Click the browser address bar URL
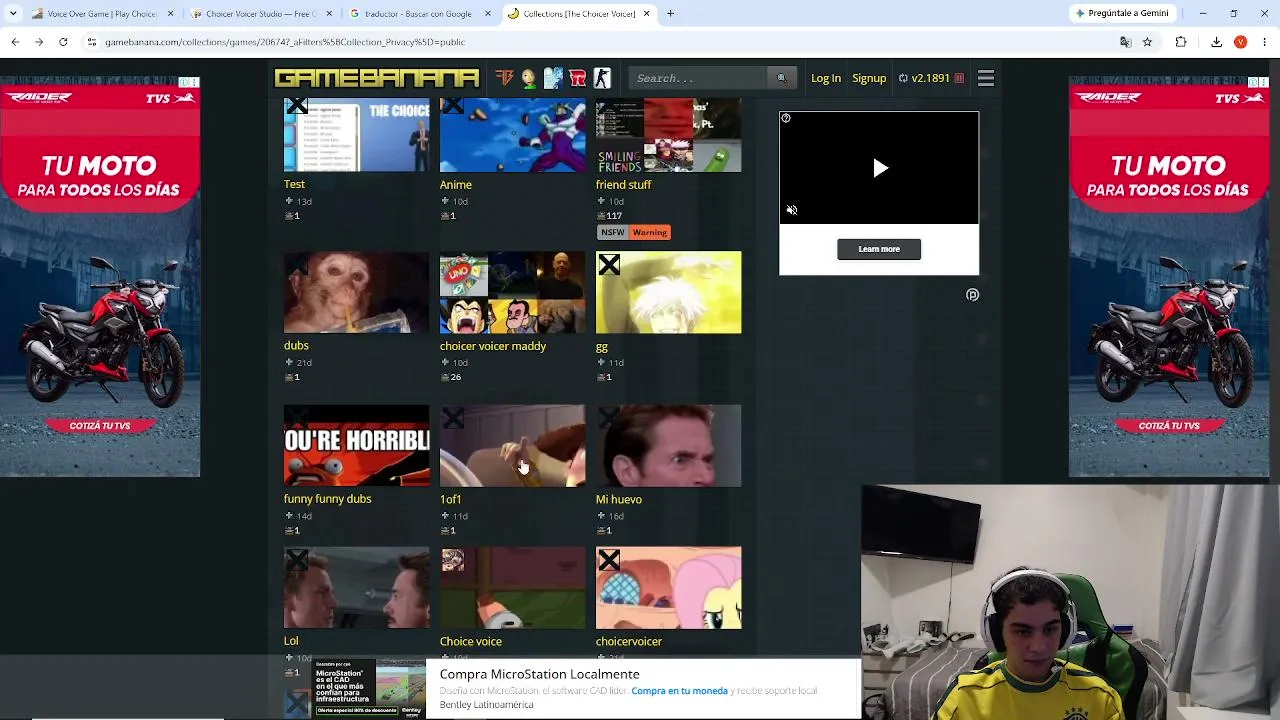Image resolution: width=1280 pixels, height=720 pixels. (285, 42)
